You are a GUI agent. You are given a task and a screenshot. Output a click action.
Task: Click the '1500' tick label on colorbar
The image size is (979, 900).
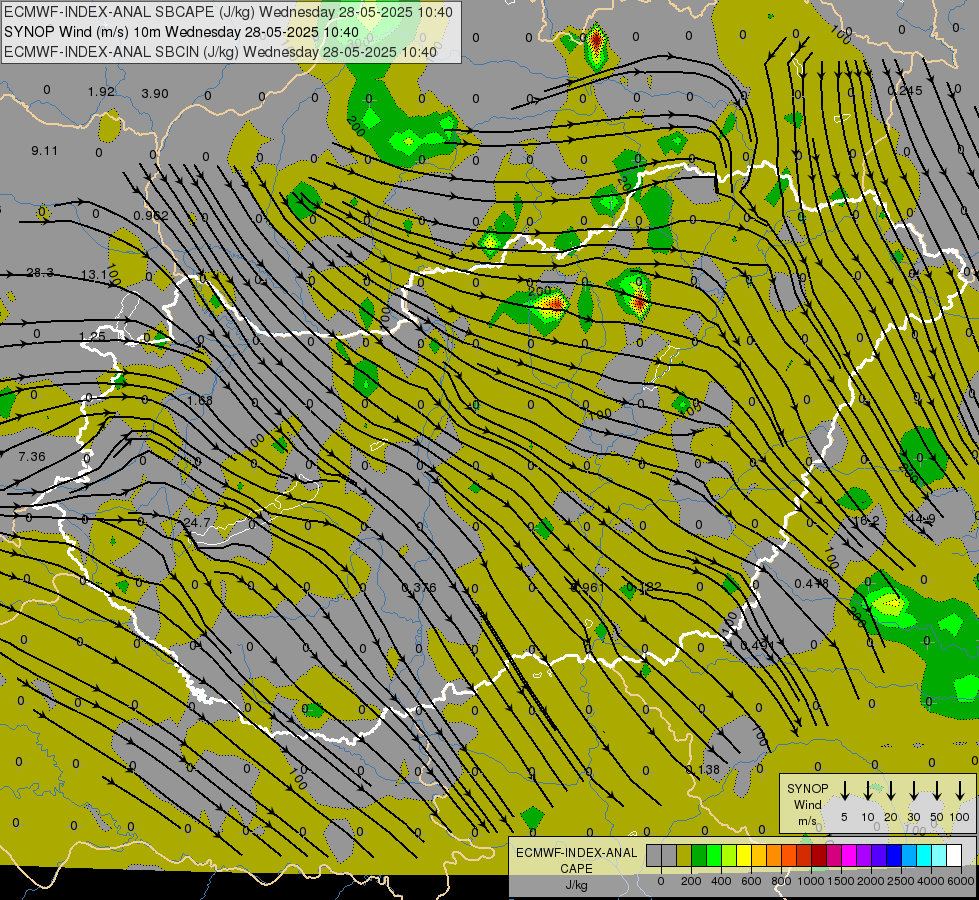[841, 881]
